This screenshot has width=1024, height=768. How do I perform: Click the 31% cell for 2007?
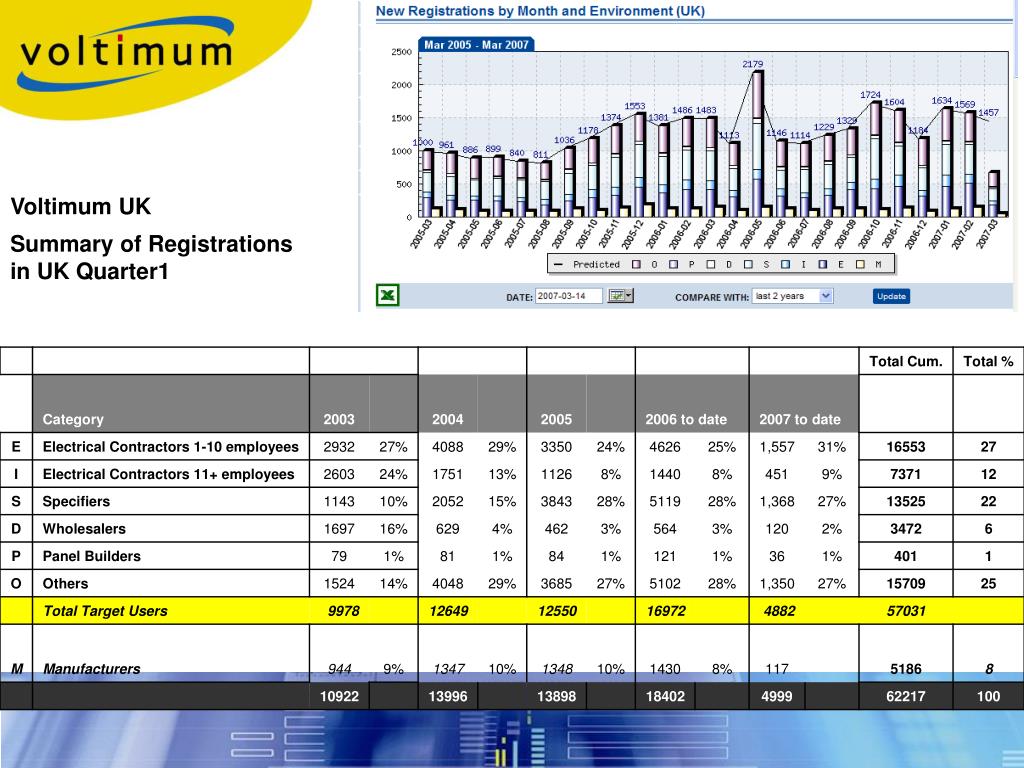coord(831,447)
